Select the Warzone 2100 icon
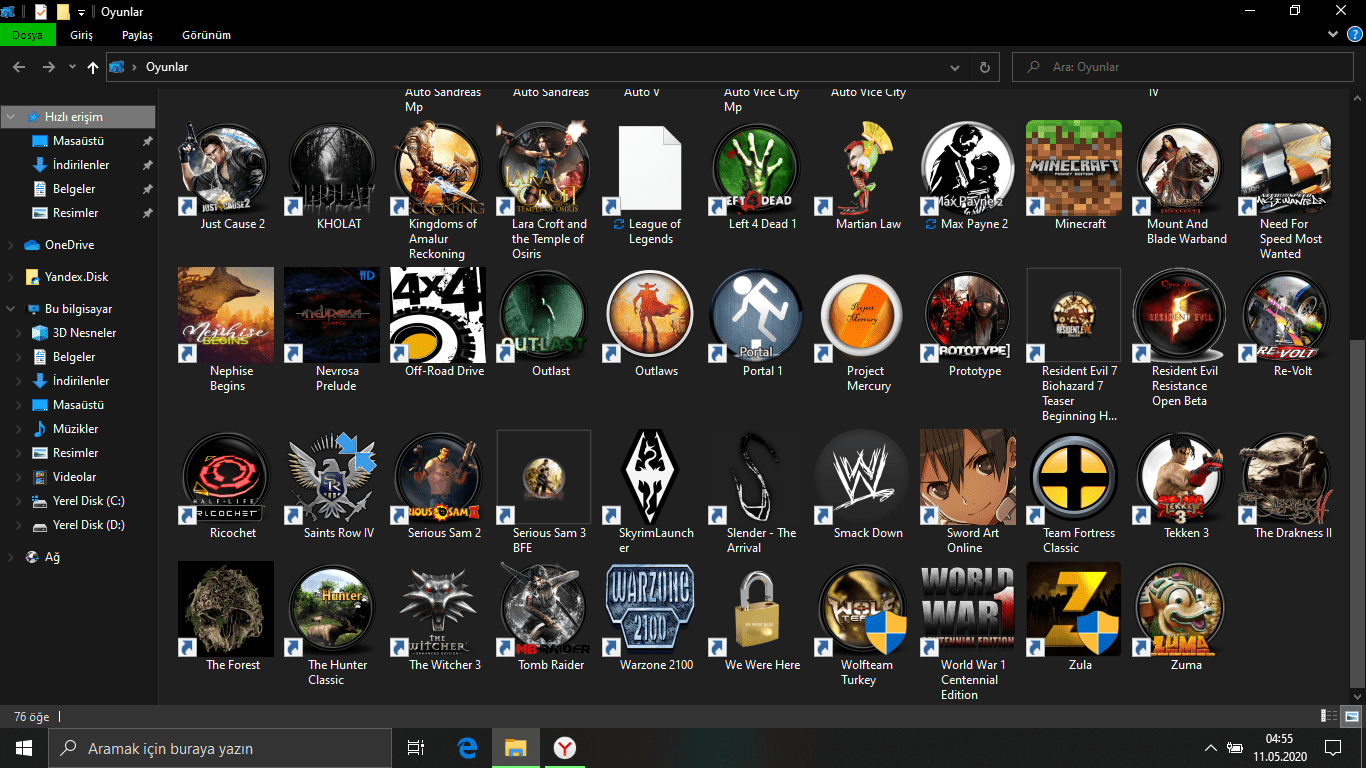The width and height of the screenshot is (1366, 768). click(x=650, y=609)
